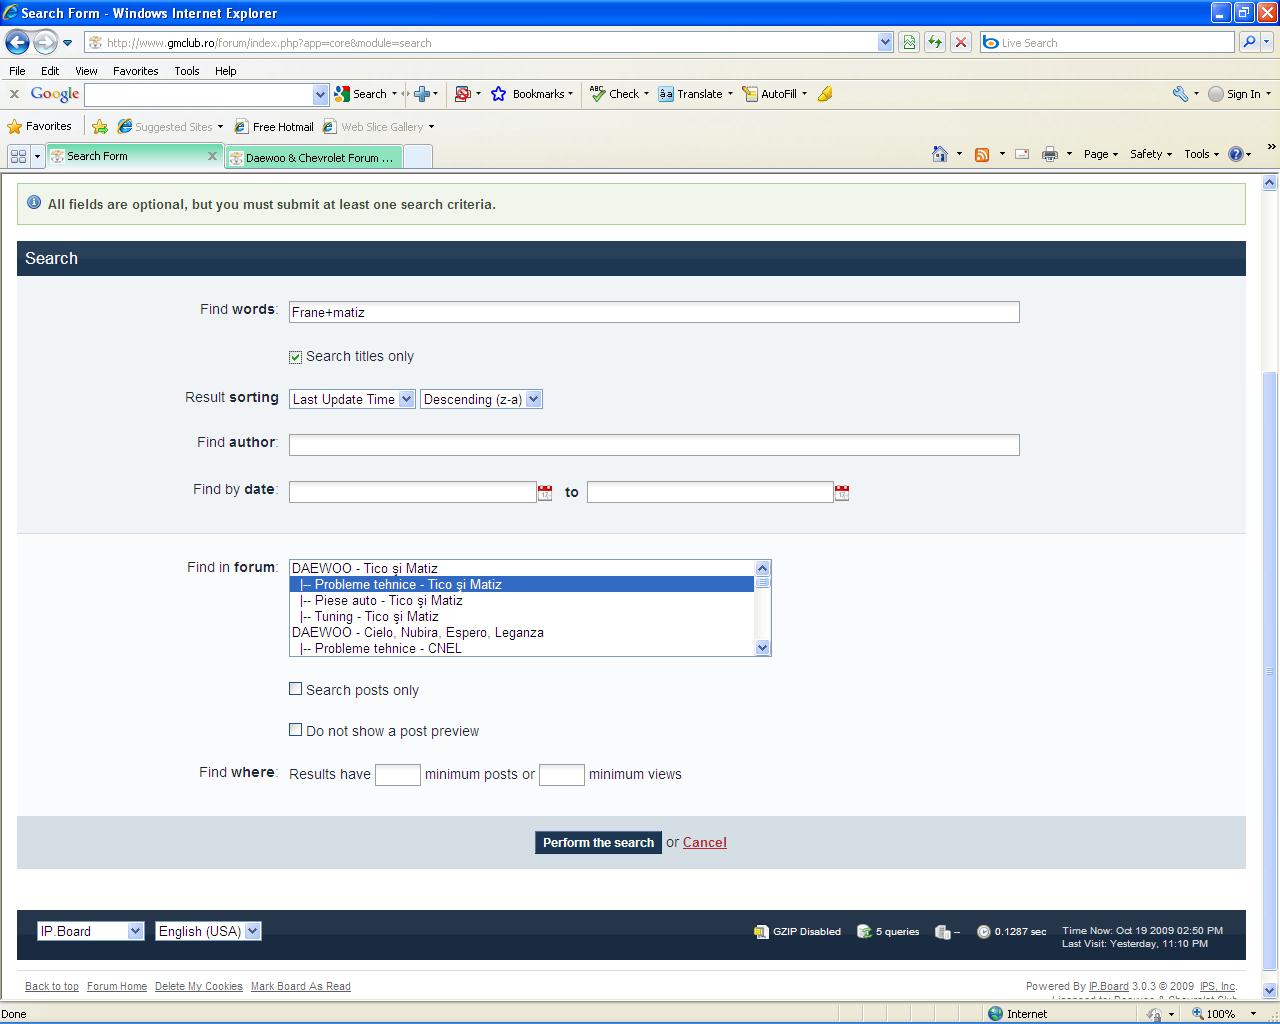Click the Perform the search button
This screenshot has height=1024, width=1280.
598,842
